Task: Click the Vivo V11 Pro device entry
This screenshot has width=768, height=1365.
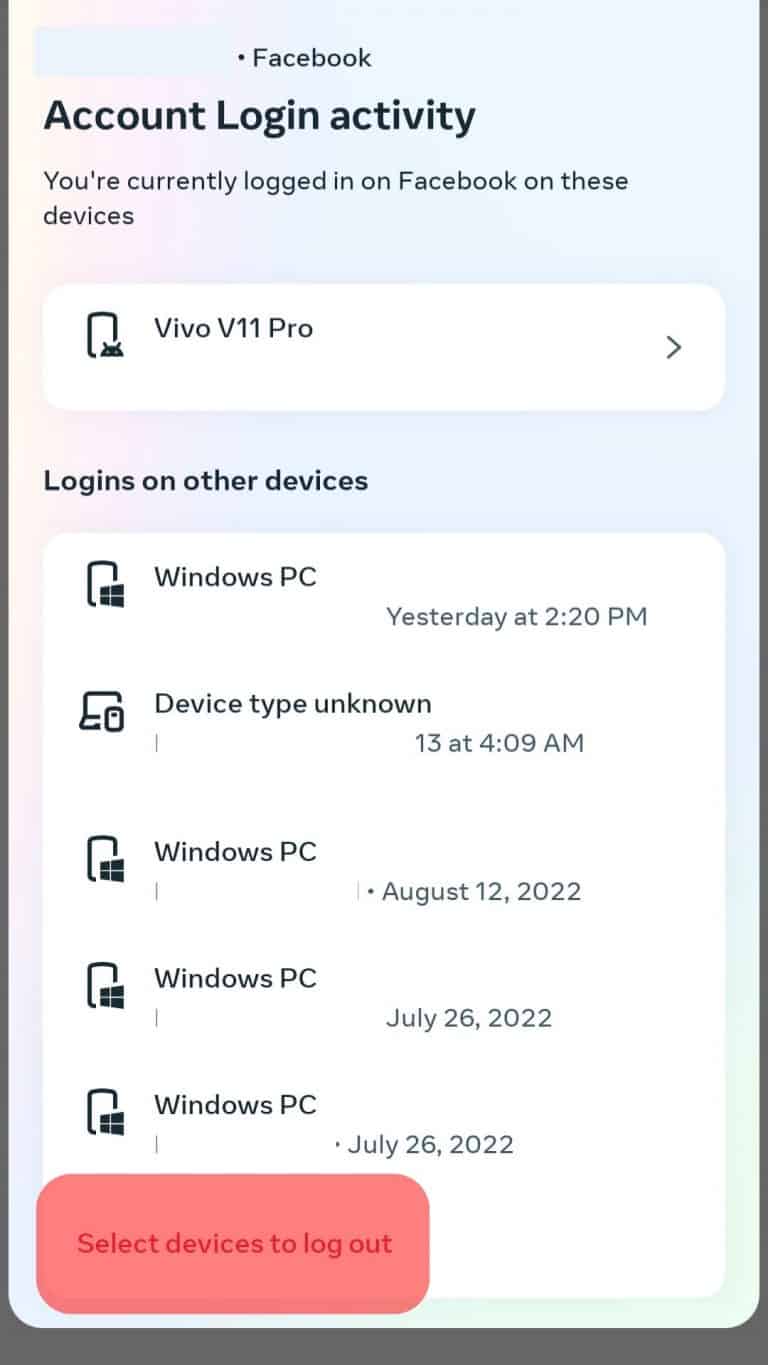Action: pyautogui.click(x=383, y=347)
